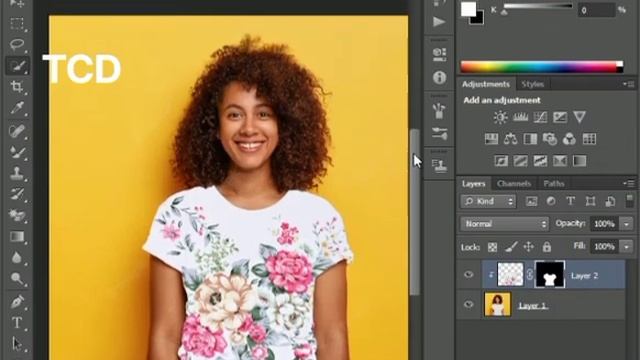Open the Actions play panel icon

coord(439,21)
